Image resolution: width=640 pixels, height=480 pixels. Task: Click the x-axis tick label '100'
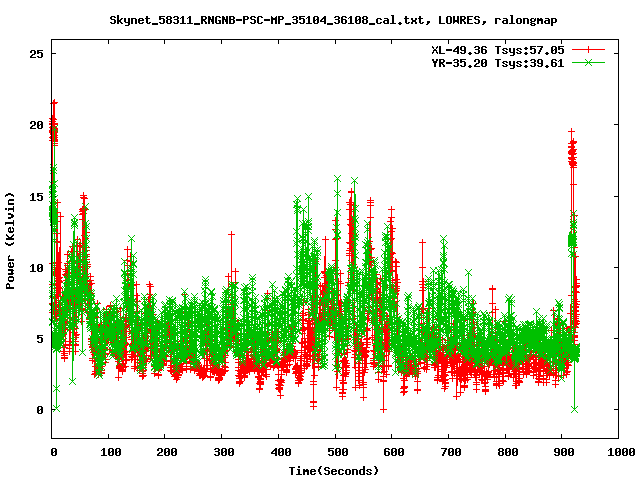(110, 452)
